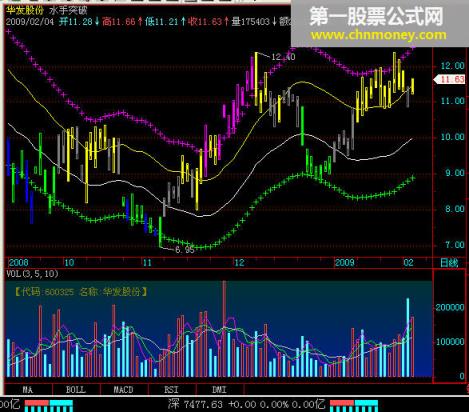Click the date 2009/02/04 in the header

(30, 22)
